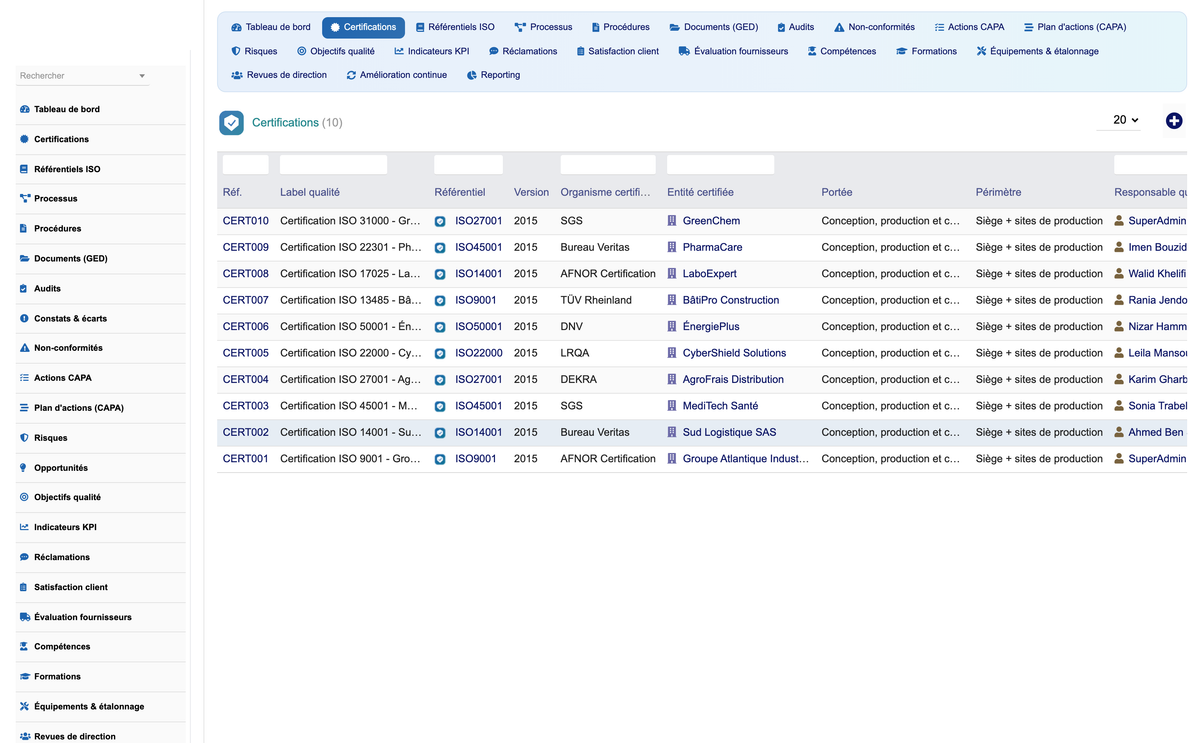Click sidebar Risques shield icon
1200x743 pixels.
(24, 438)
